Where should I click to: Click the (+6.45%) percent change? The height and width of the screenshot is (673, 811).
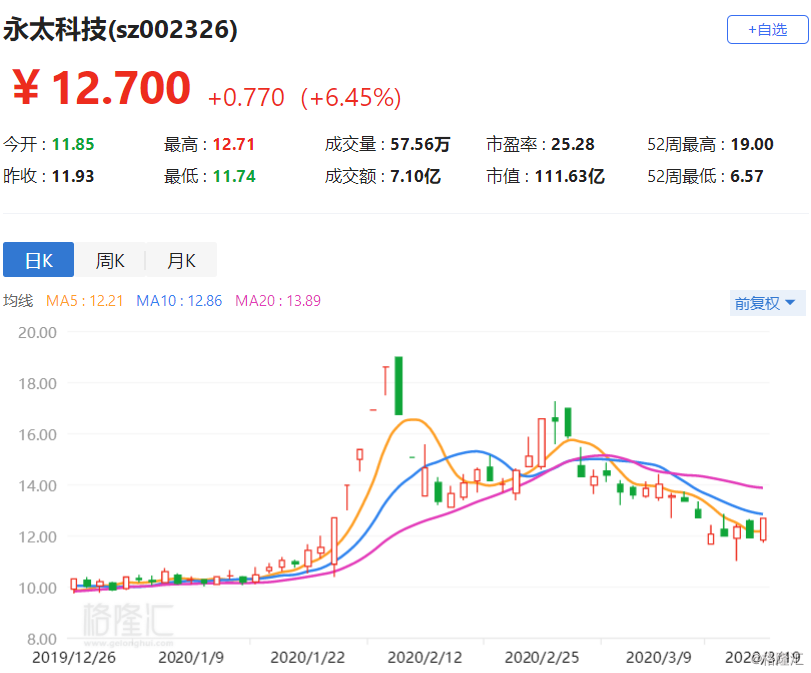pyautogui.click(x=351, y=97)
